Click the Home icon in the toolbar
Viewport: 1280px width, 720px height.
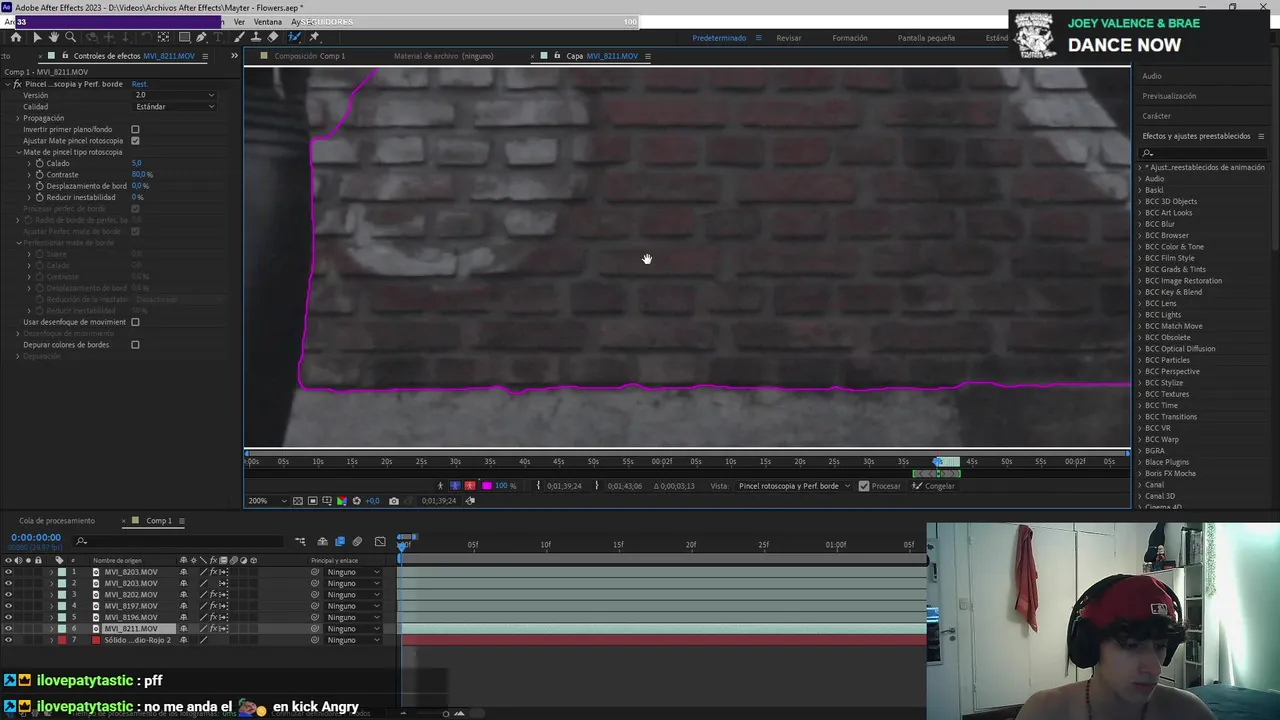[16, 37]
